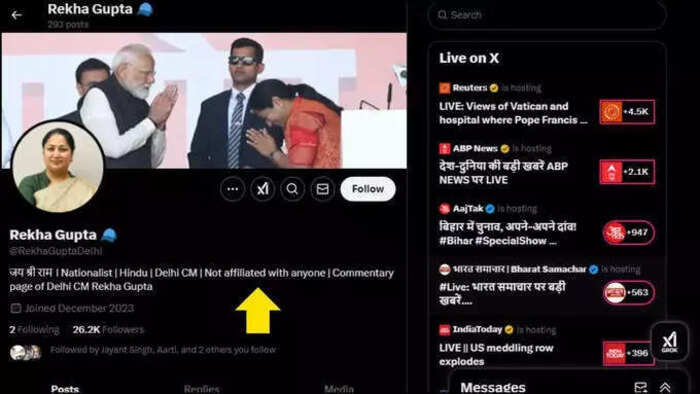Open the 2 Following list

34,330
